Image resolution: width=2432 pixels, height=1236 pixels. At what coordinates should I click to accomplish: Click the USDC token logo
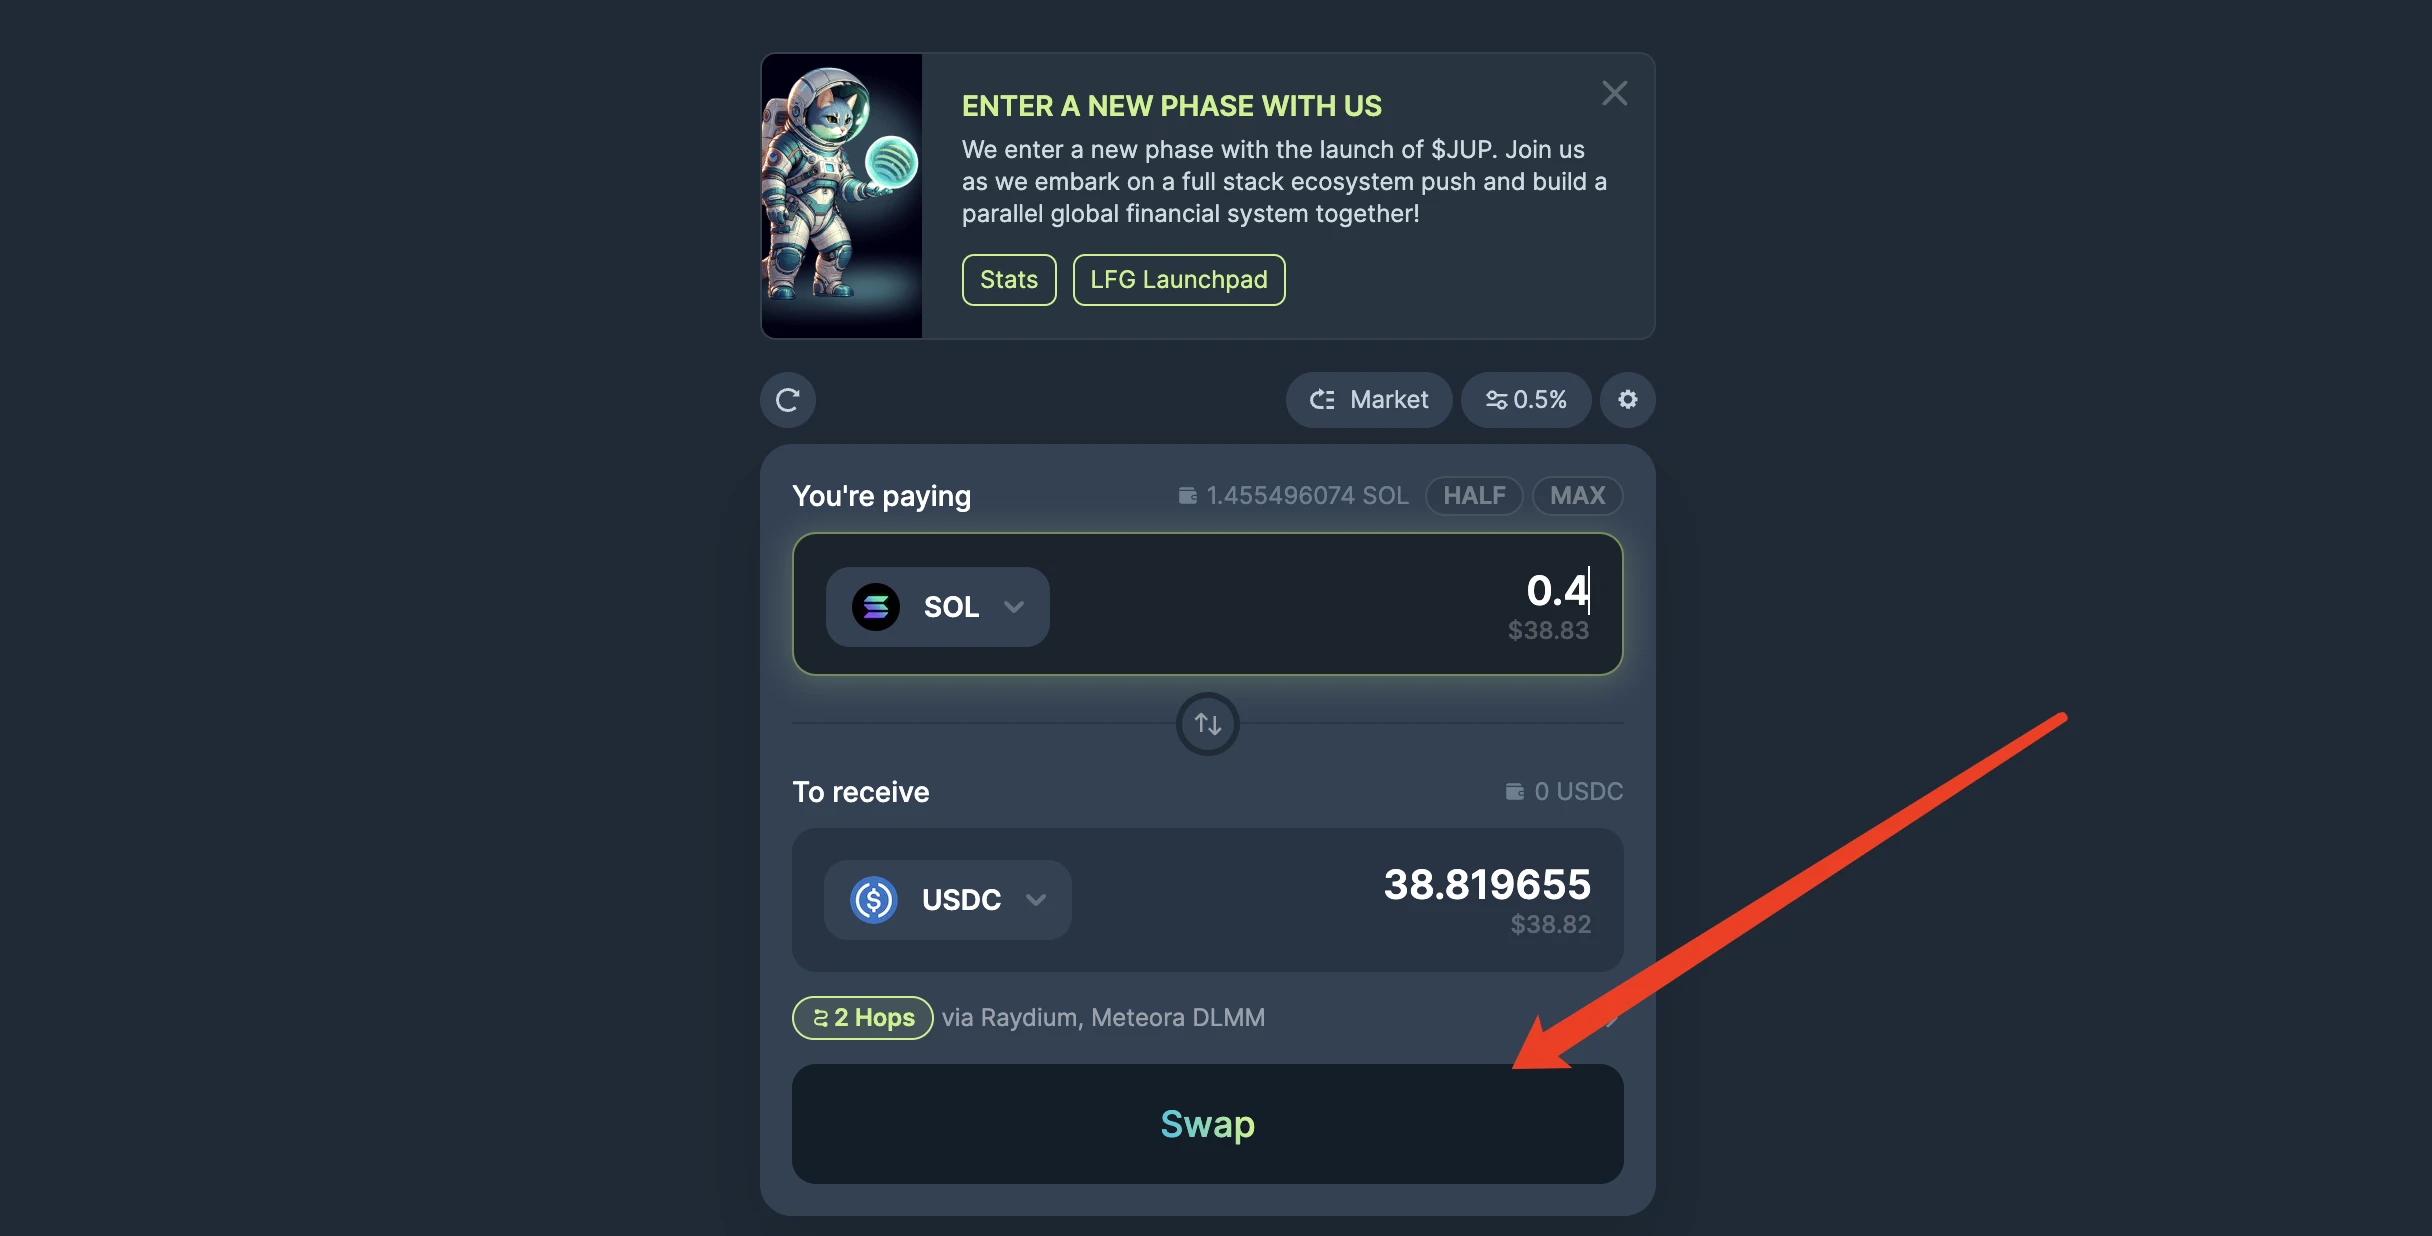pos(873,900)
